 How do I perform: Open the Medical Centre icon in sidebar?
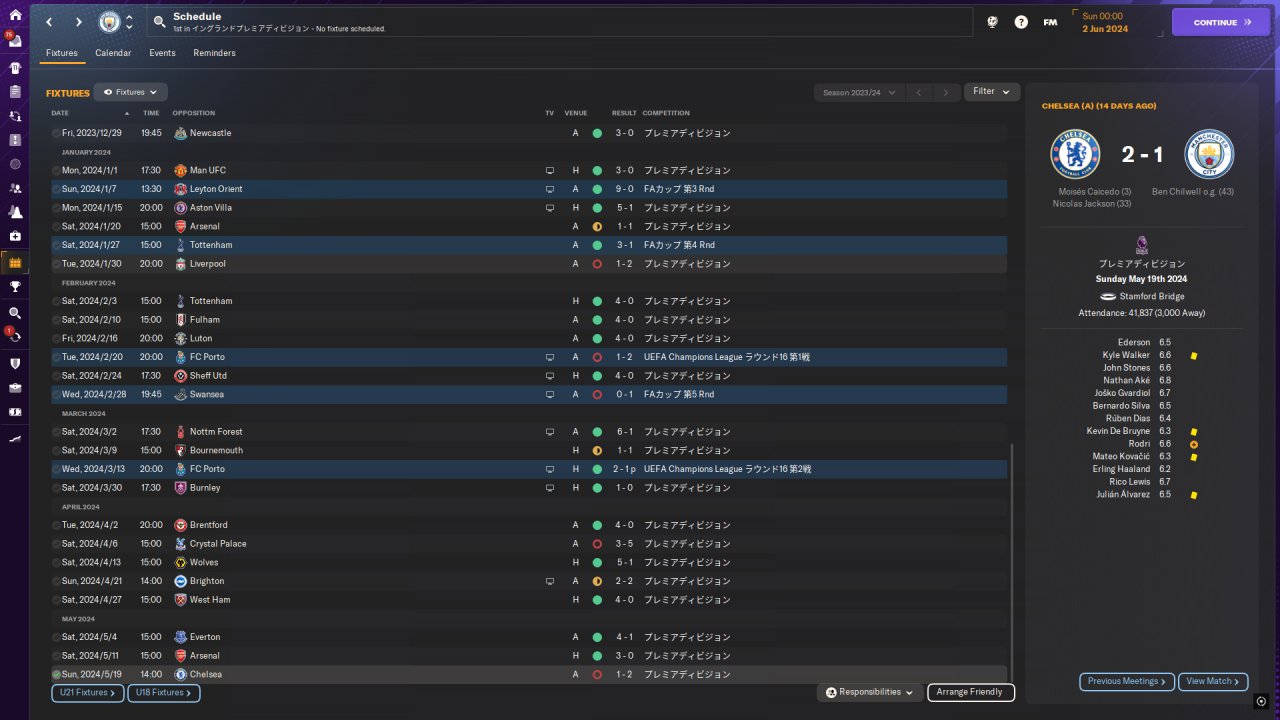coord(15,236)
